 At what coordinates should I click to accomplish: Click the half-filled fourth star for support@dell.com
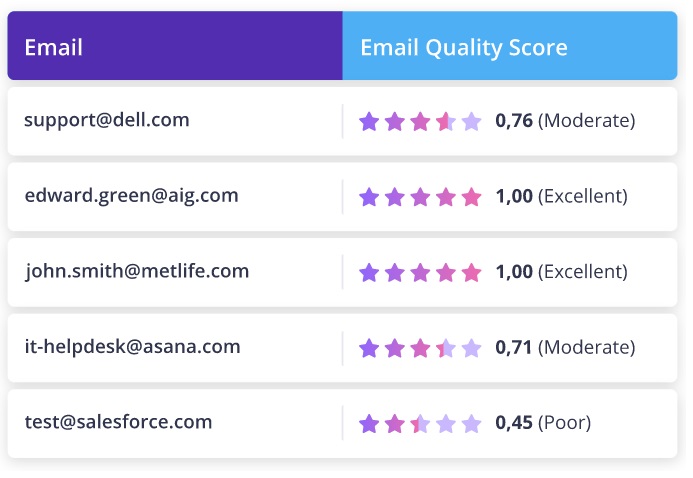(446, 121)
